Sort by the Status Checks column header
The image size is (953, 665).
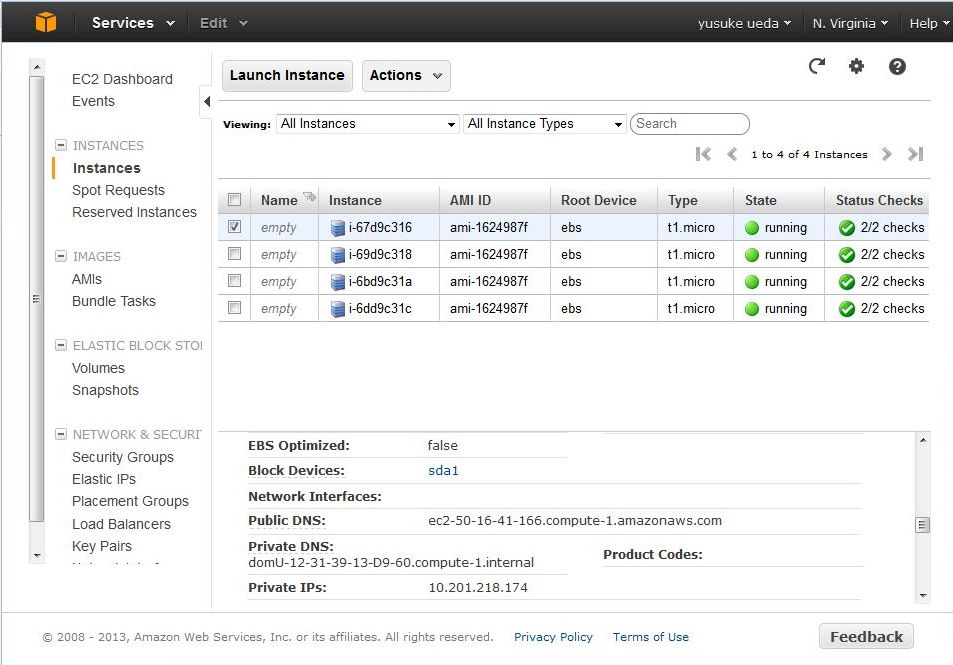tap(879, 201)
